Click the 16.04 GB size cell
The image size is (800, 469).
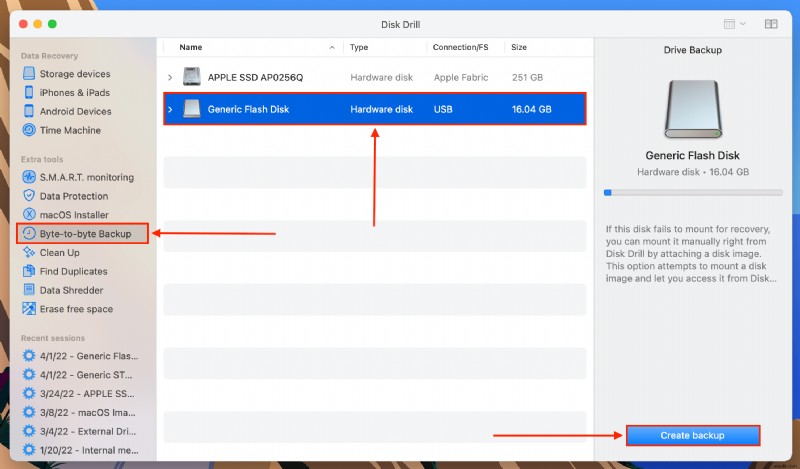(x=532, y=109)
